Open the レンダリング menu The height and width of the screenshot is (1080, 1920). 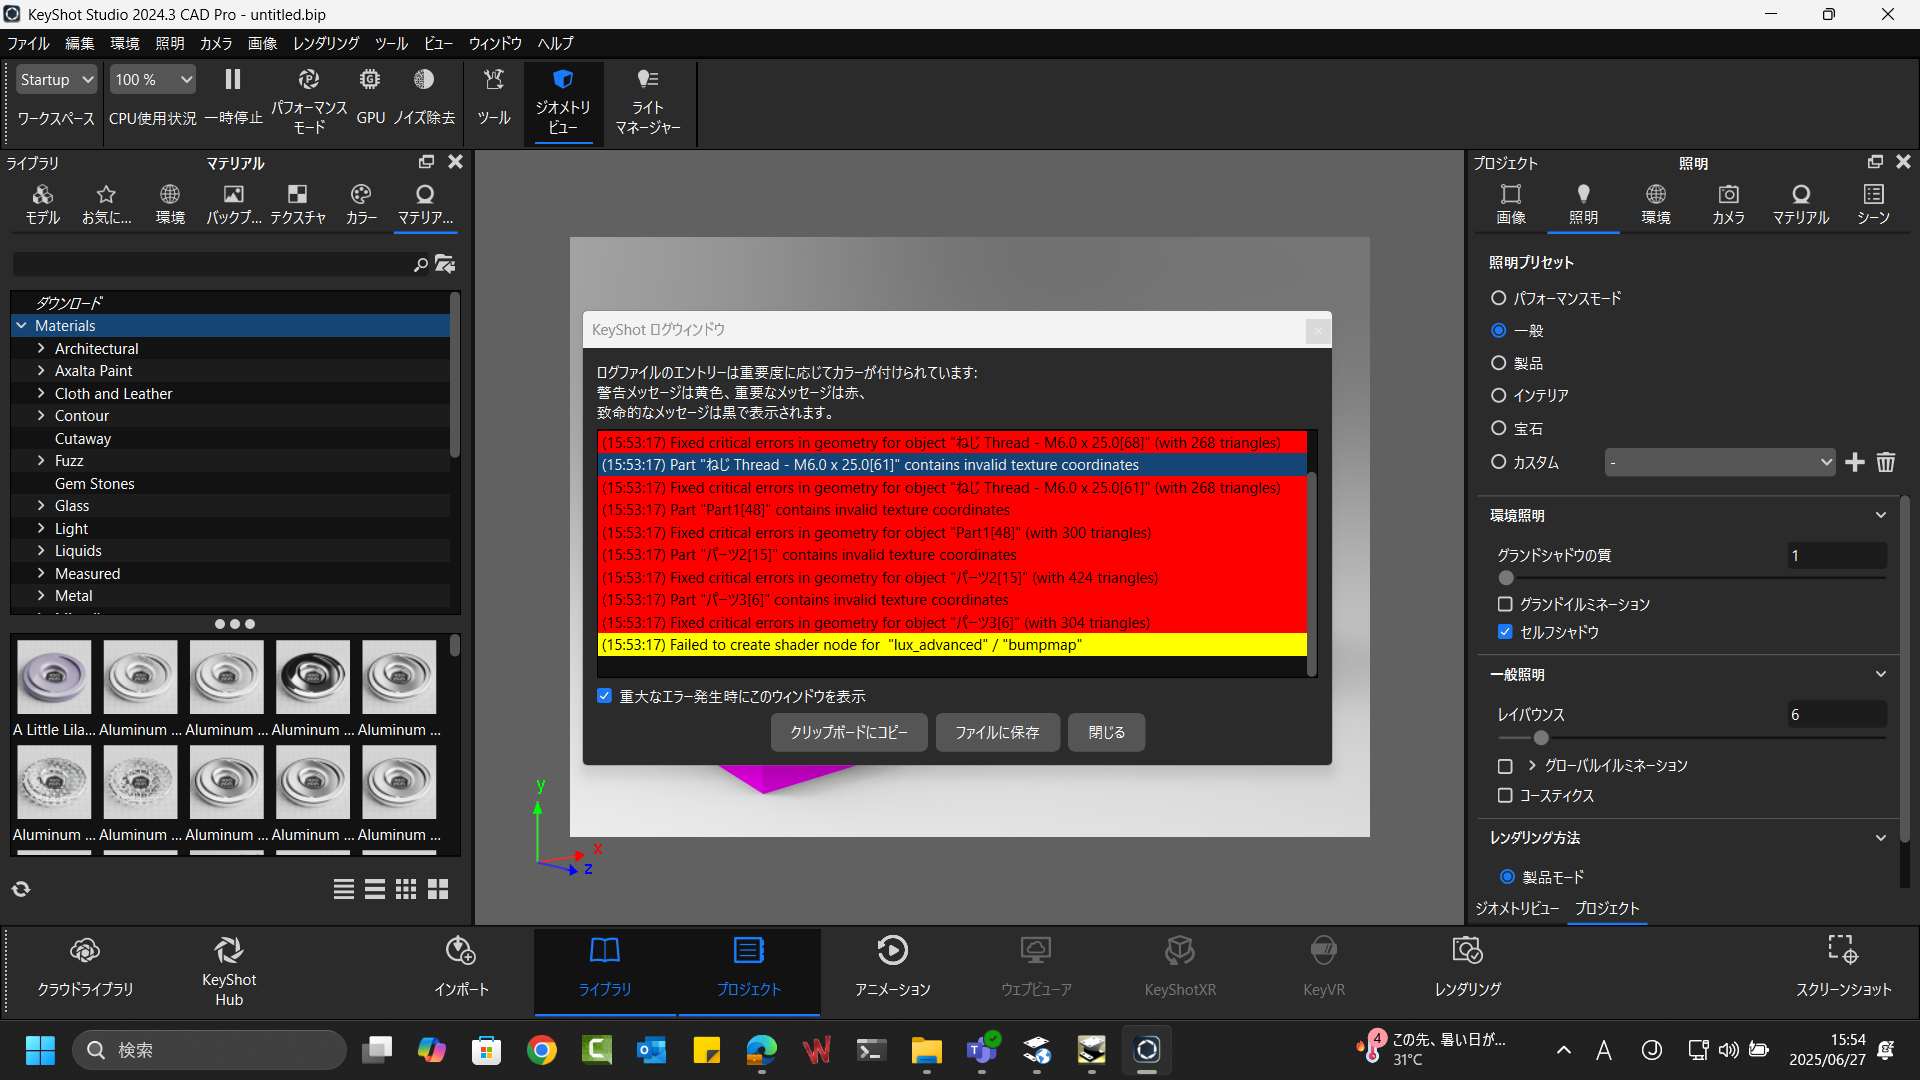point(326,43)
